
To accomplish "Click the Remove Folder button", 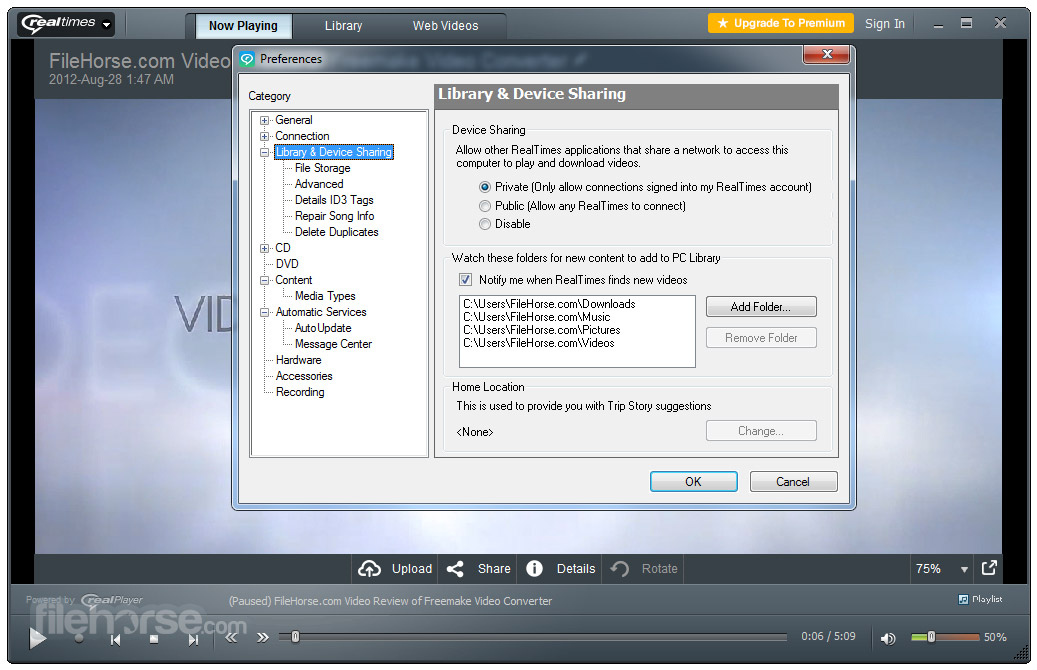I will 761,338.
